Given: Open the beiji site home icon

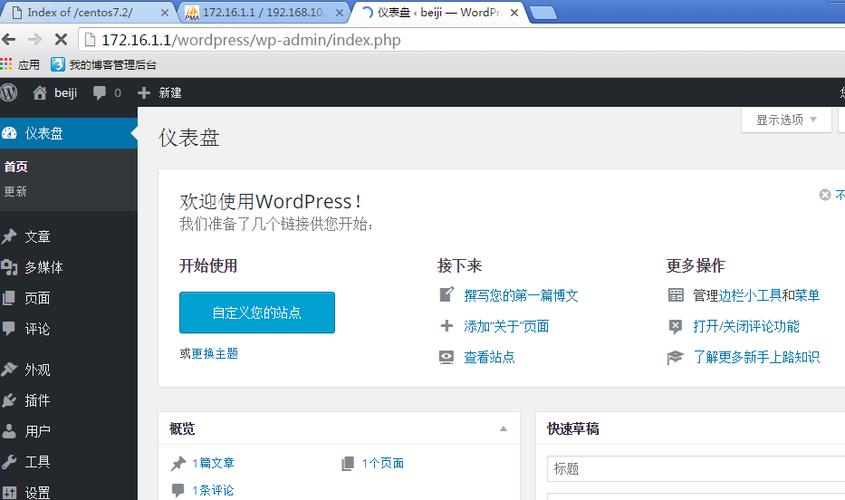Looking at the screenshot, I should [x=40, y=93].
